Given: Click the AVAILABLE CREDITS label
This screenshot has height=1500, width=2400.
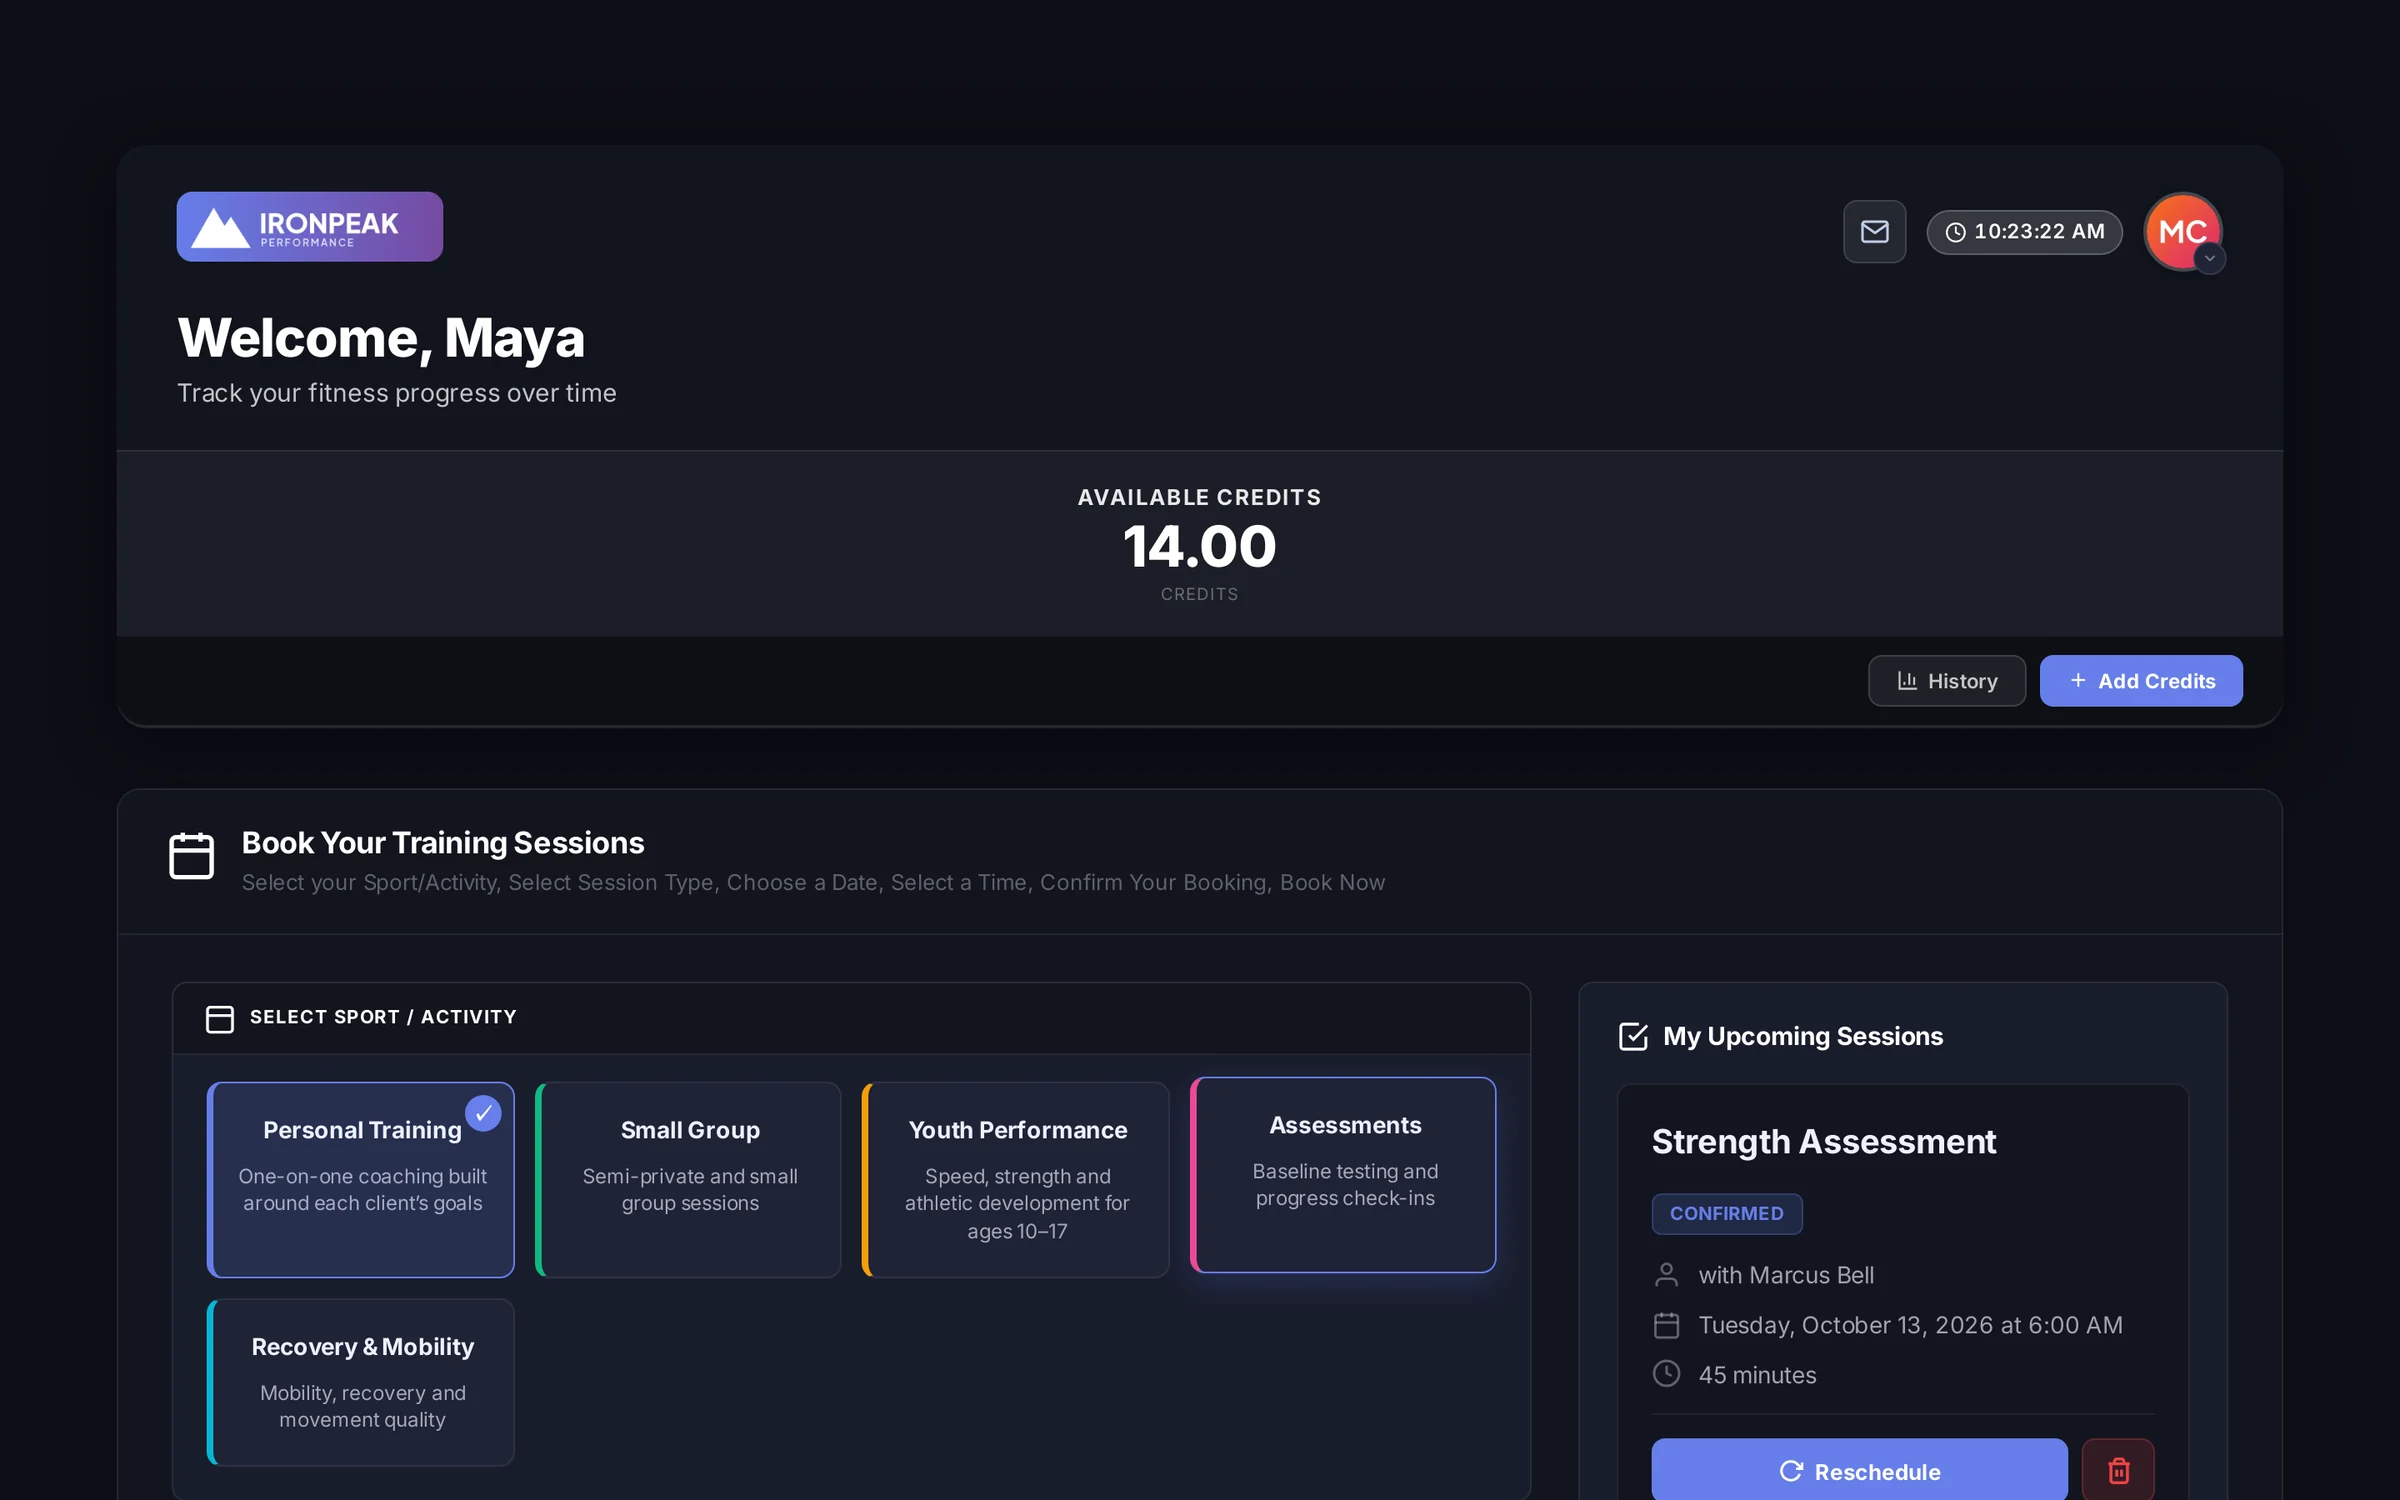Looking at the screenshot, I should pyautogui.click(x=1200, y=498).
